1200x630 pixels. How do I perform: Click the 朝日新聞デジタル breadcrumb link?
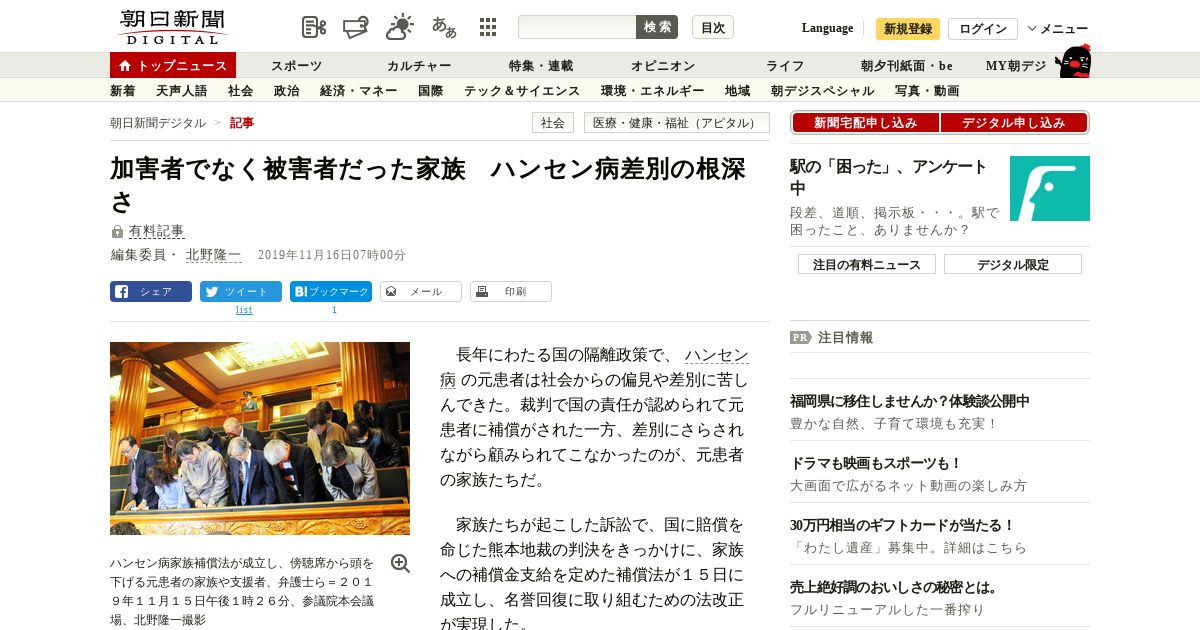pos(158,123)
